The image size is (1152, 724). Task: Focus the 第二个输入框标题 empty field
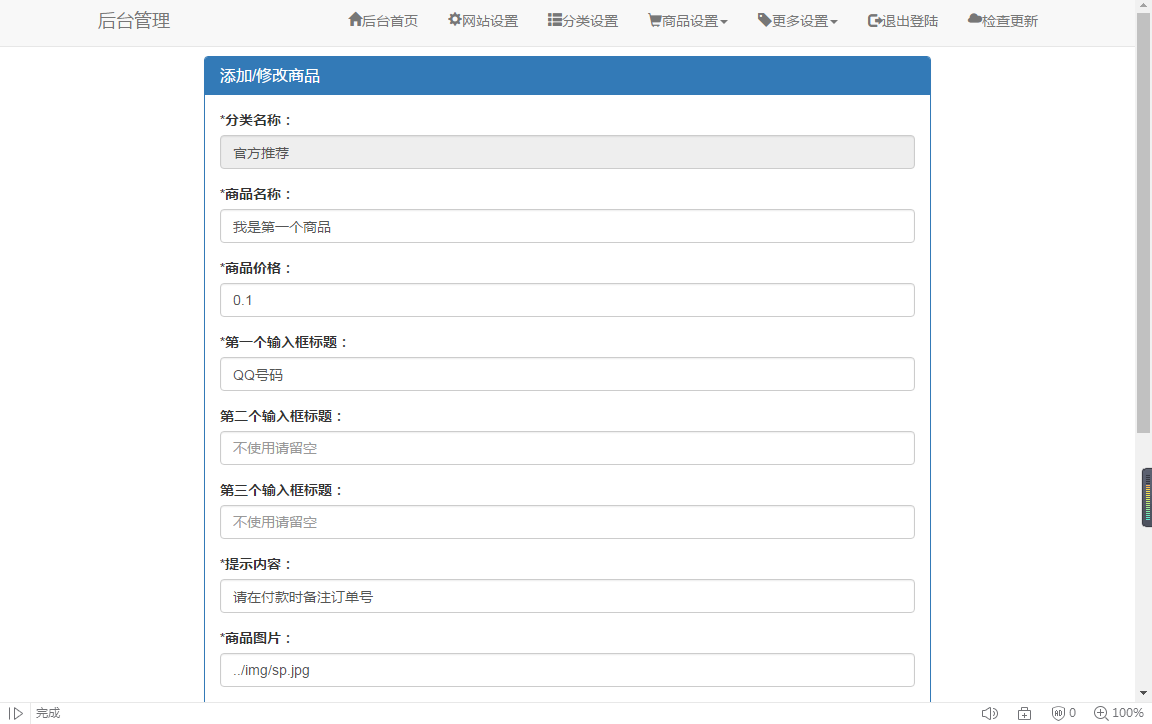click(567, 448)
